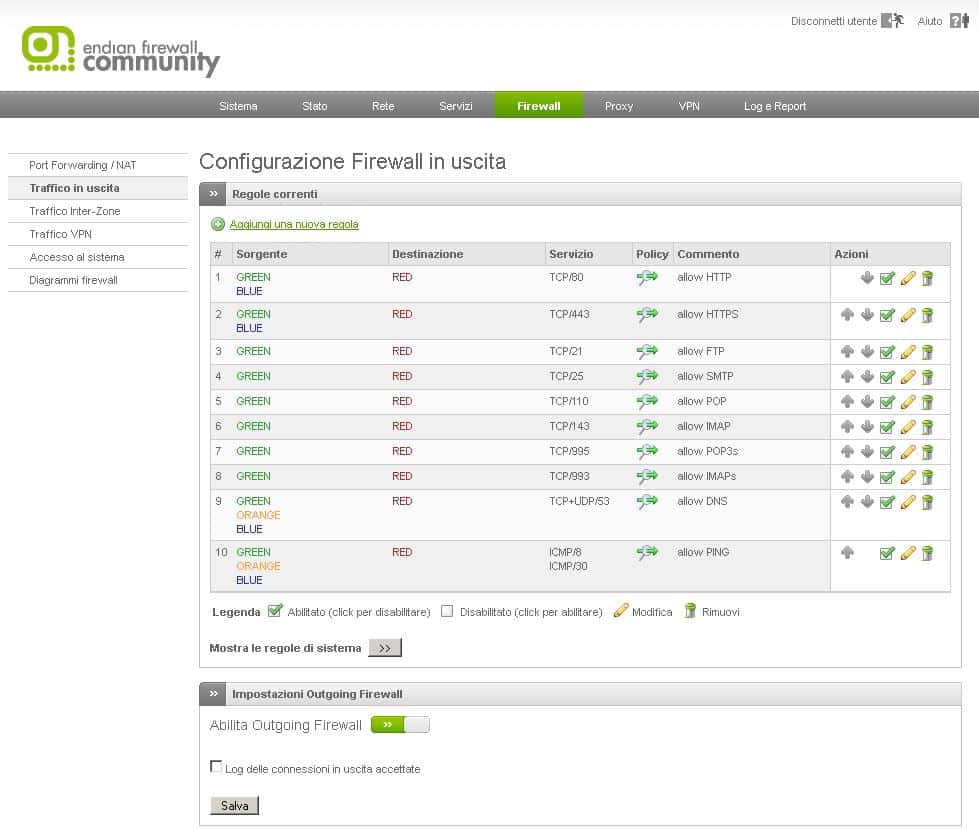Edit the allow PING rule

click(908, 553)
